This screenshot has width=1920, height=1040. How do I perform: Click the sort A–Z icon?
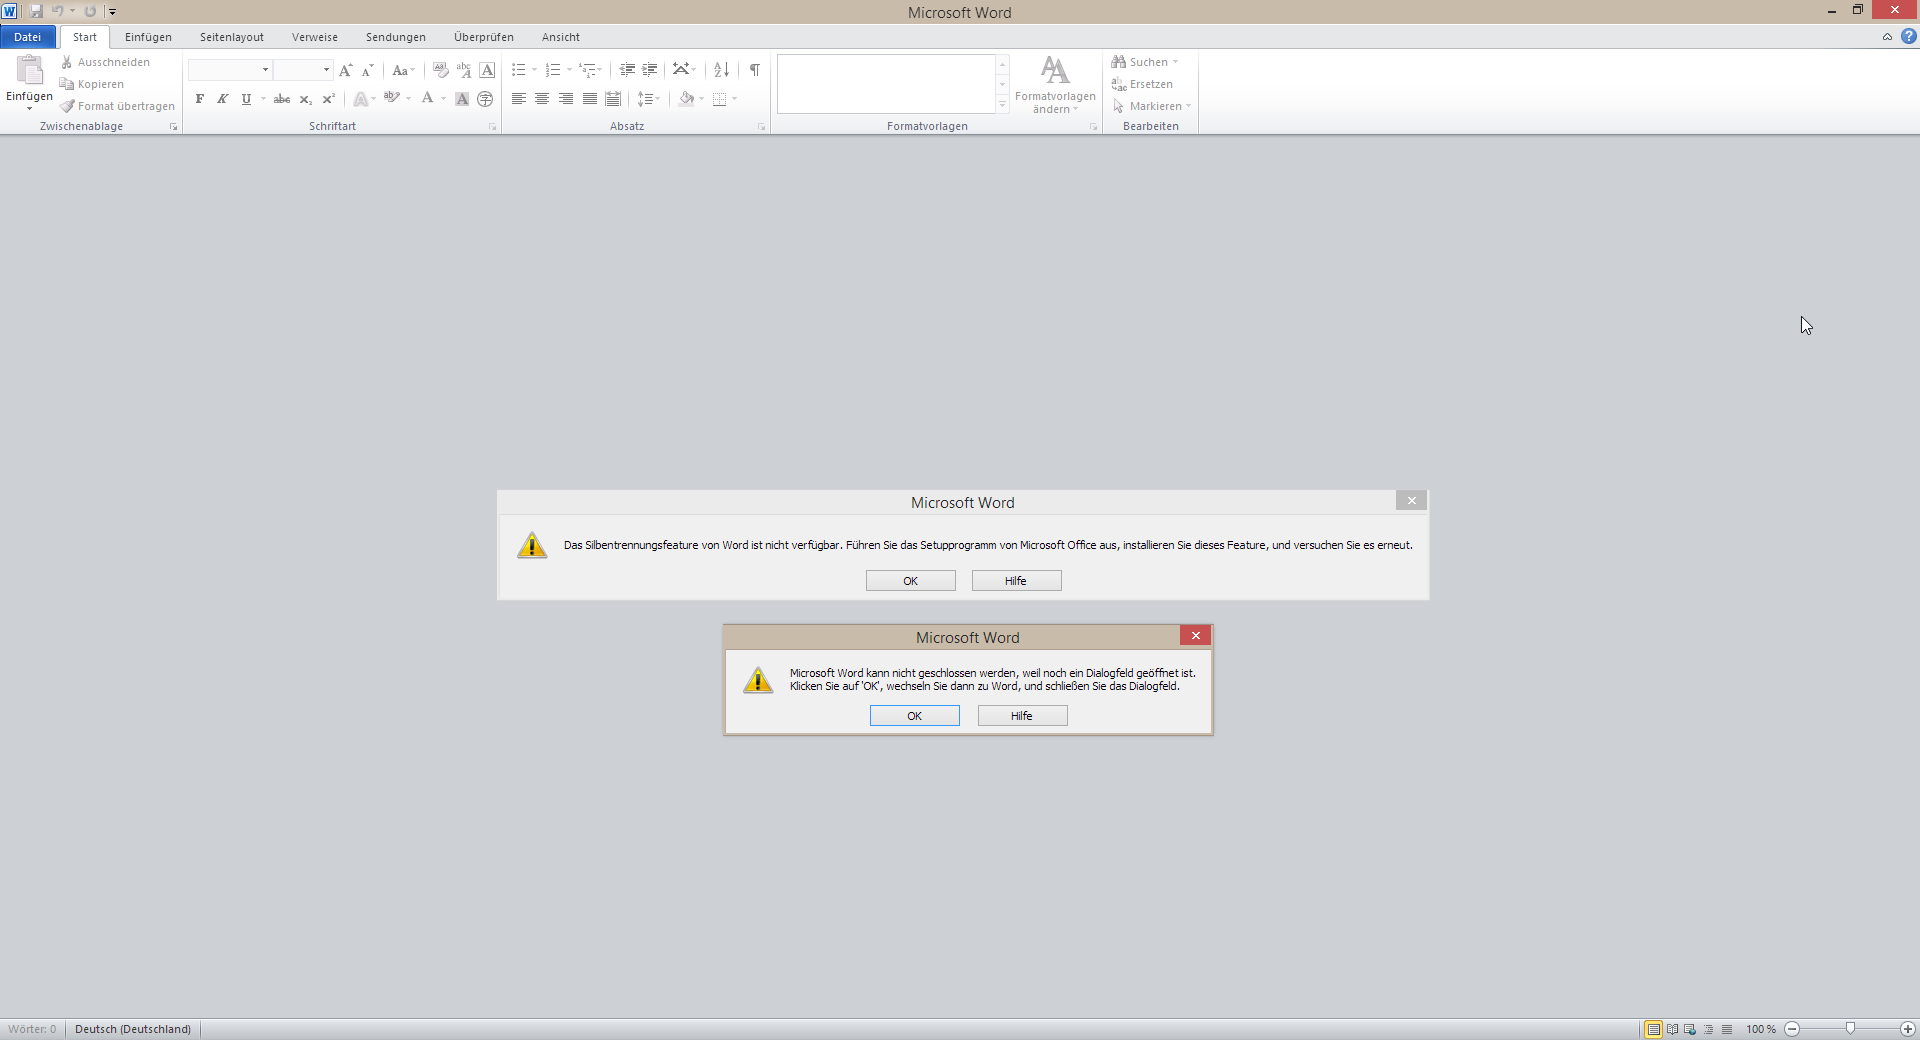721,70
